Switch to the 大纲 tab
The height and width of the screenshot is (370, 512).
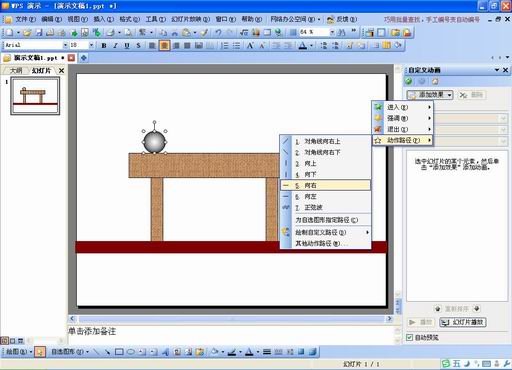tap(16, 71)
